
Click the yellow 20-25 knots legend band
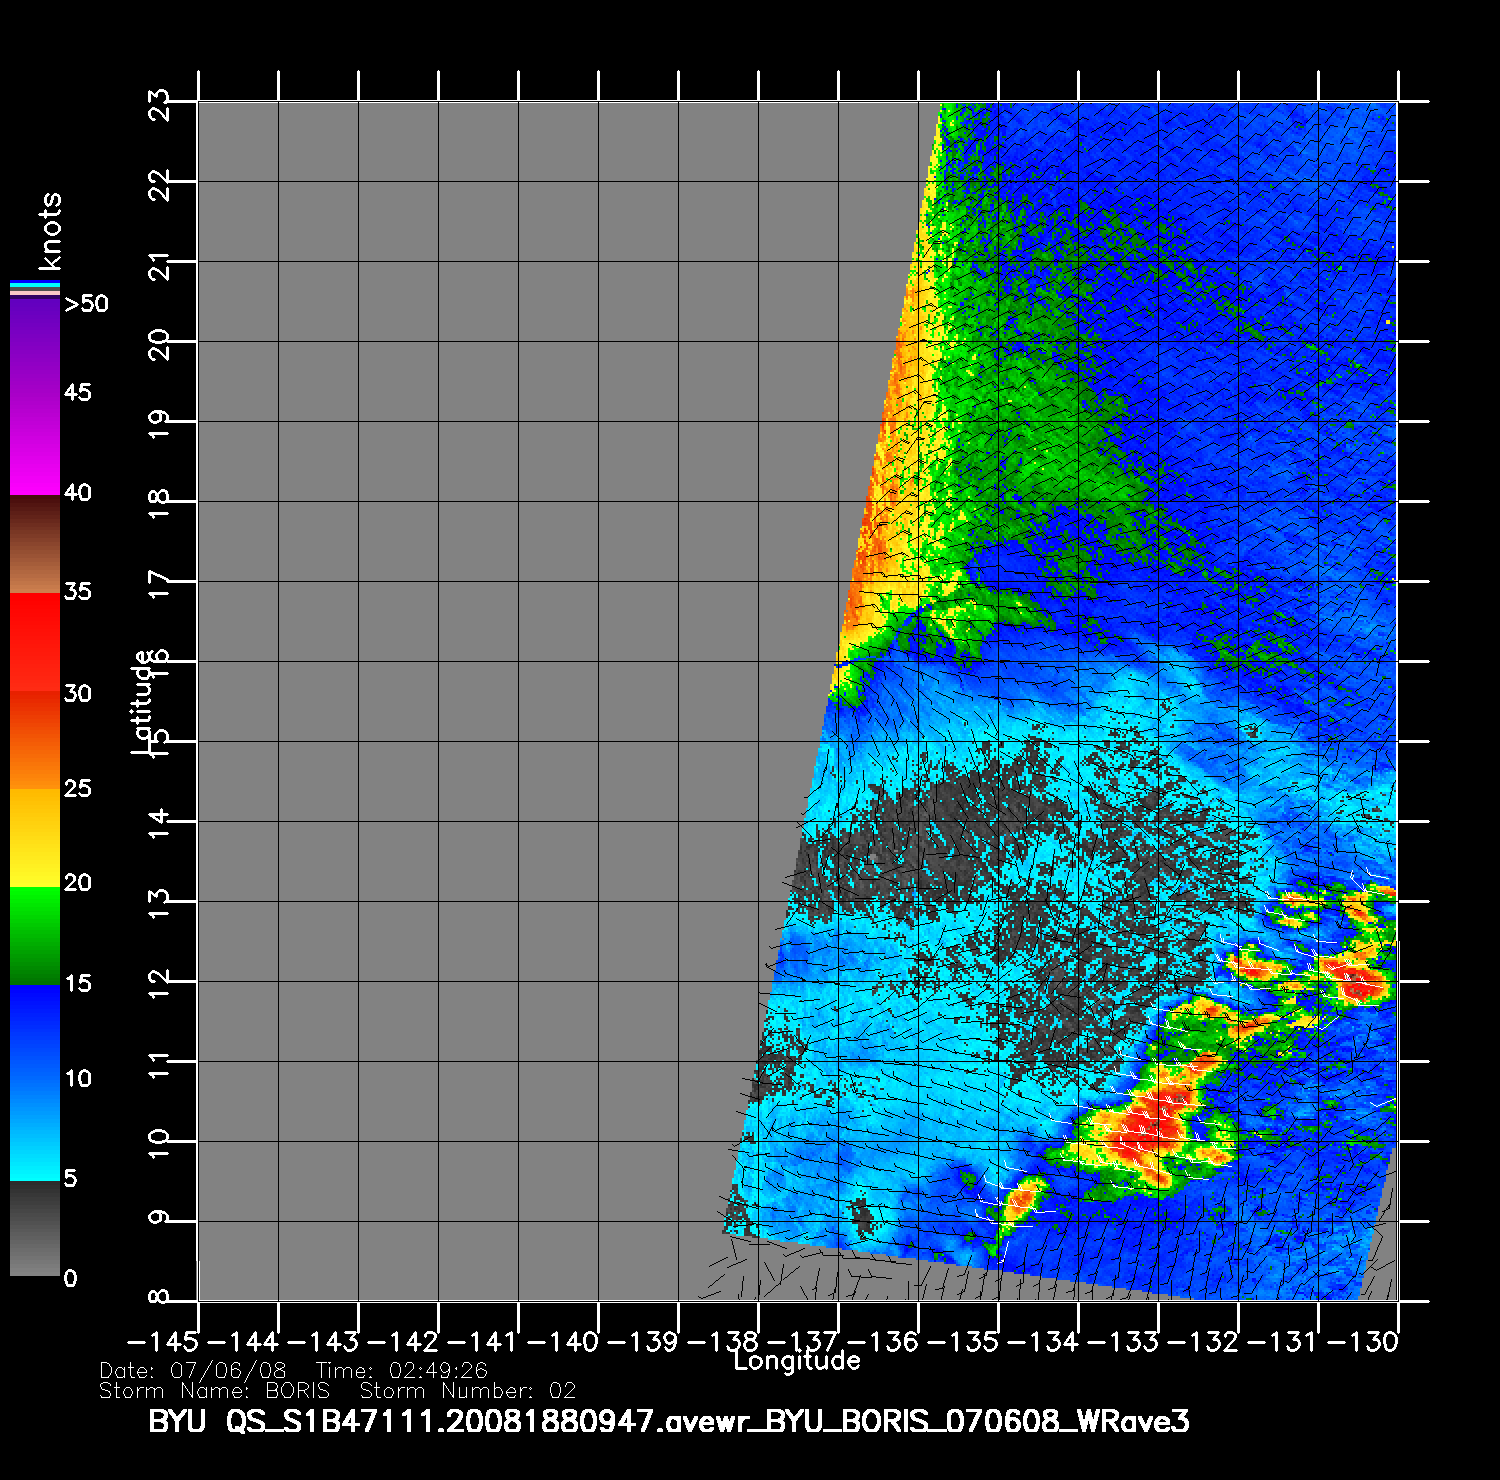34,838
